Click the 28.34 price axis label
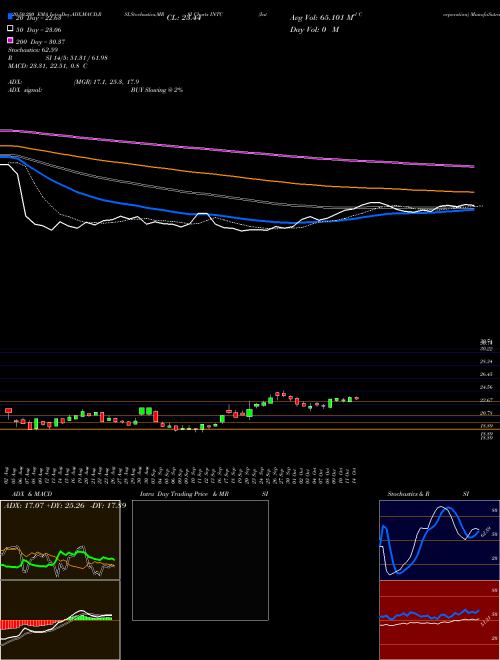Image resolution: width=500 pixels, height=660 pixels. 487,362
